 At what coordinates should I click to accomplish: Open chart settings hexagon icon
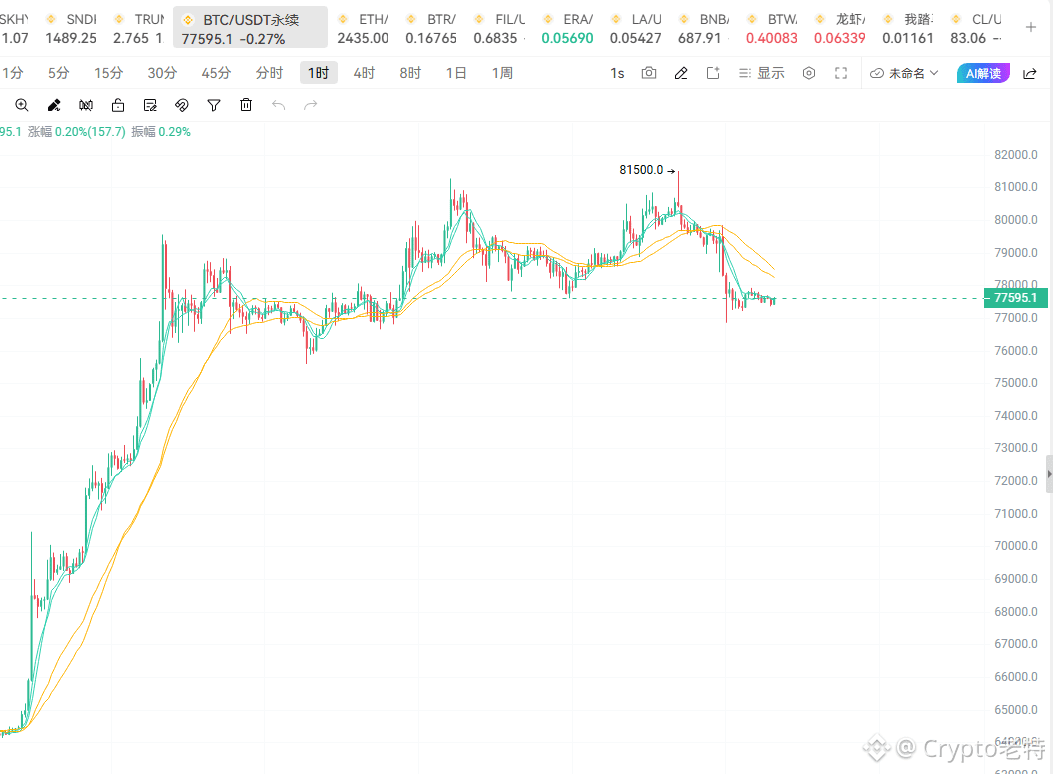809,73
